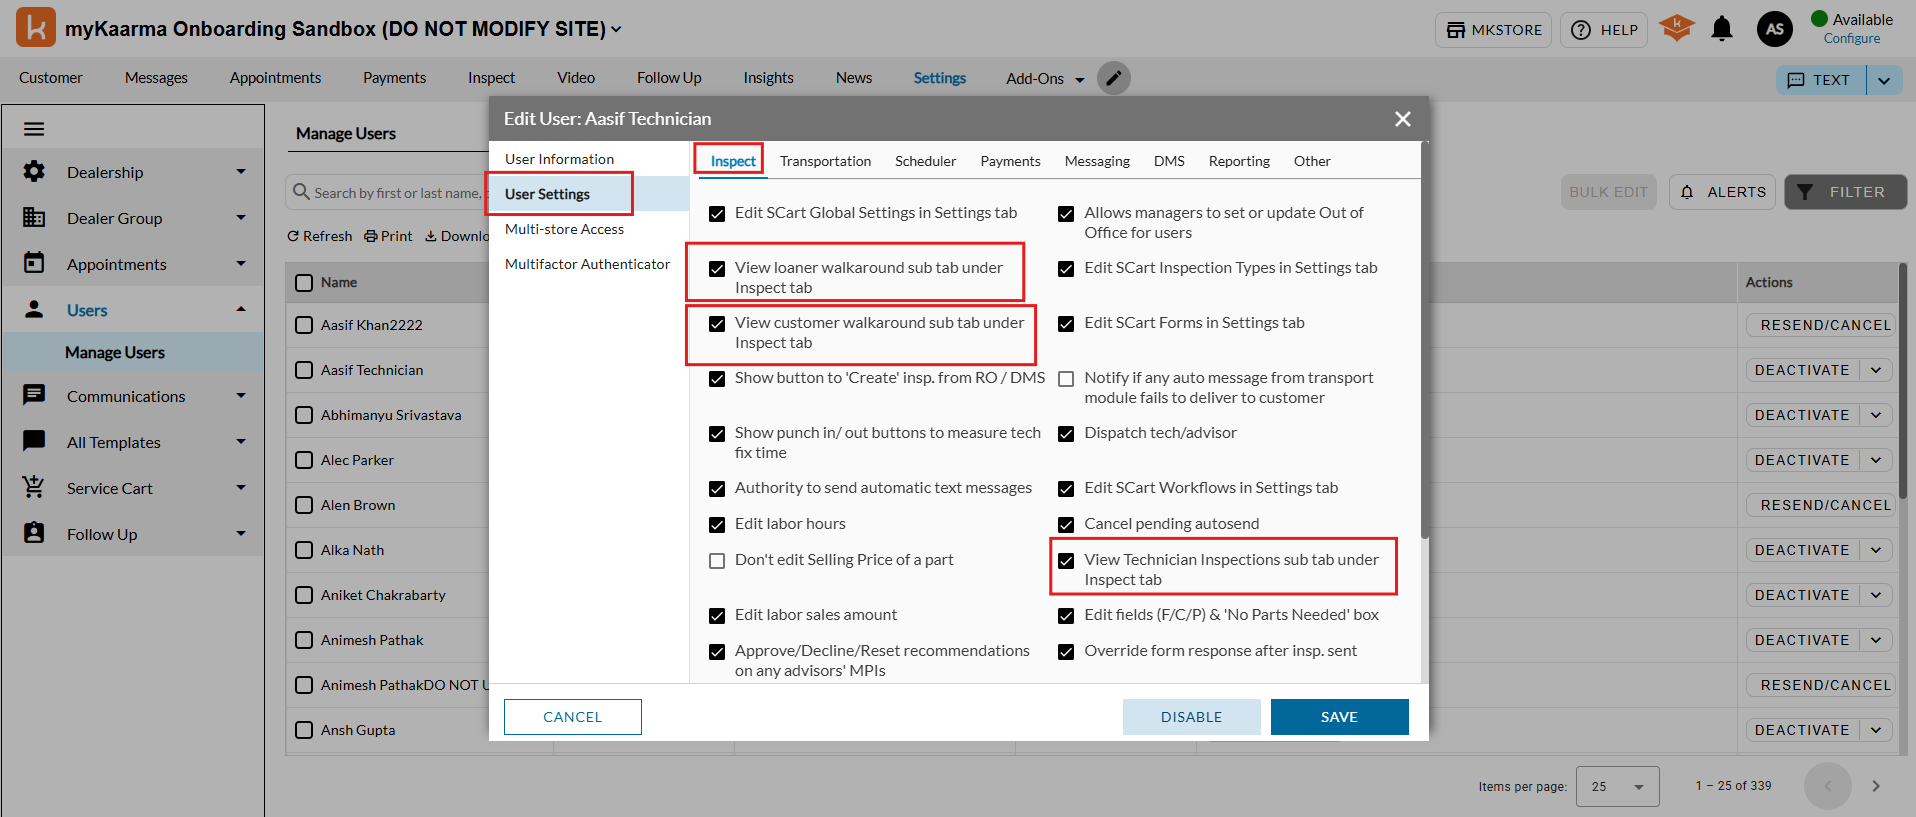Open Multi-store Access section
Screen dimensions: 1916x817
coord(564,229)
